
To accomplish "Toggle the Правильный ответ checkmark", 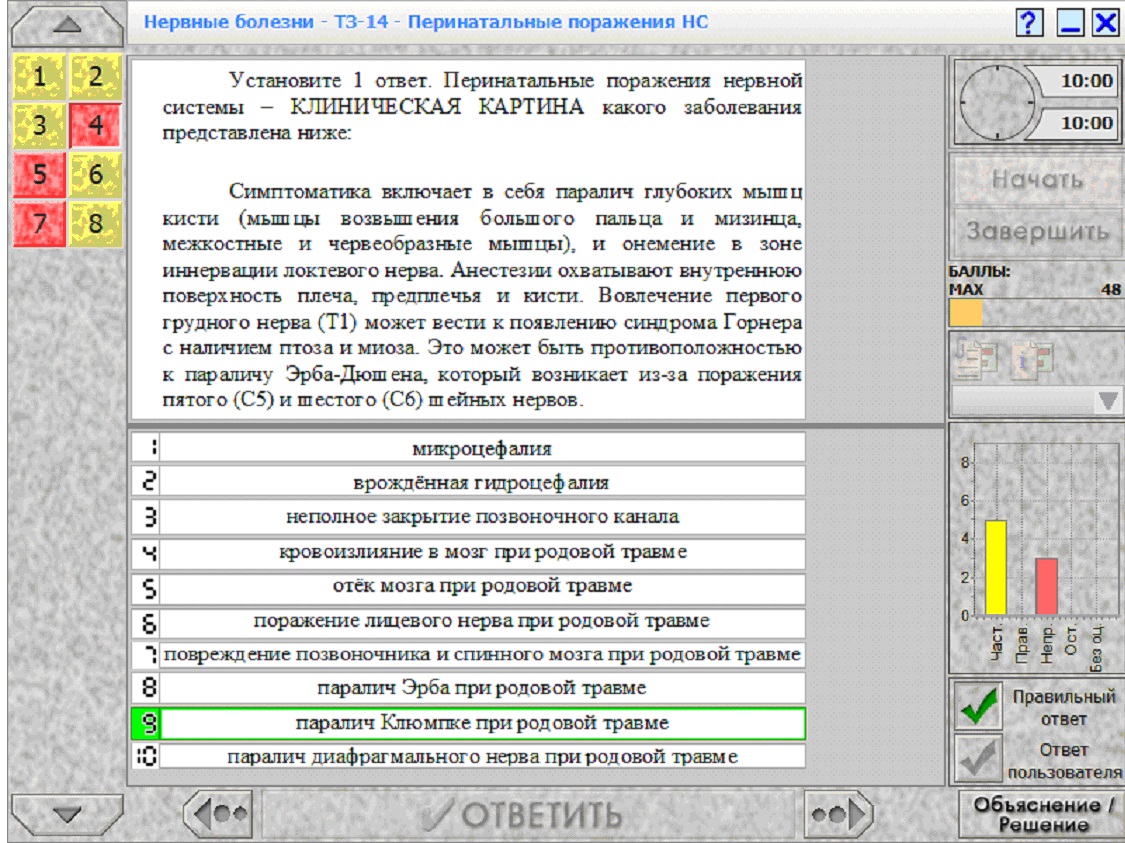I will (x=978, y=706).
